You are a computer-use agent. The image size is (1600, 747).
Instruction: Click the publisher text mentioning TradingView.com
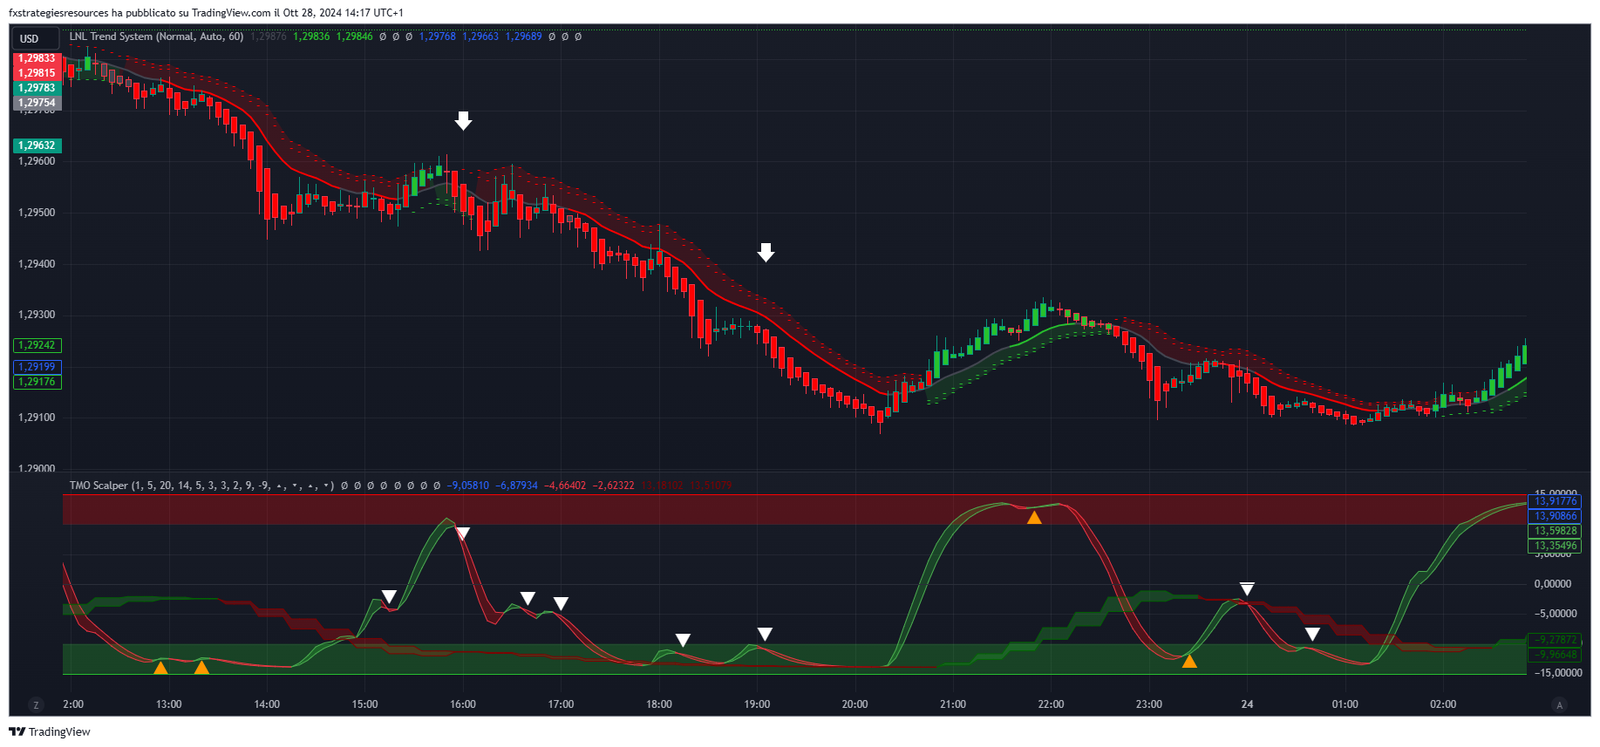click(x=206, y=13)
